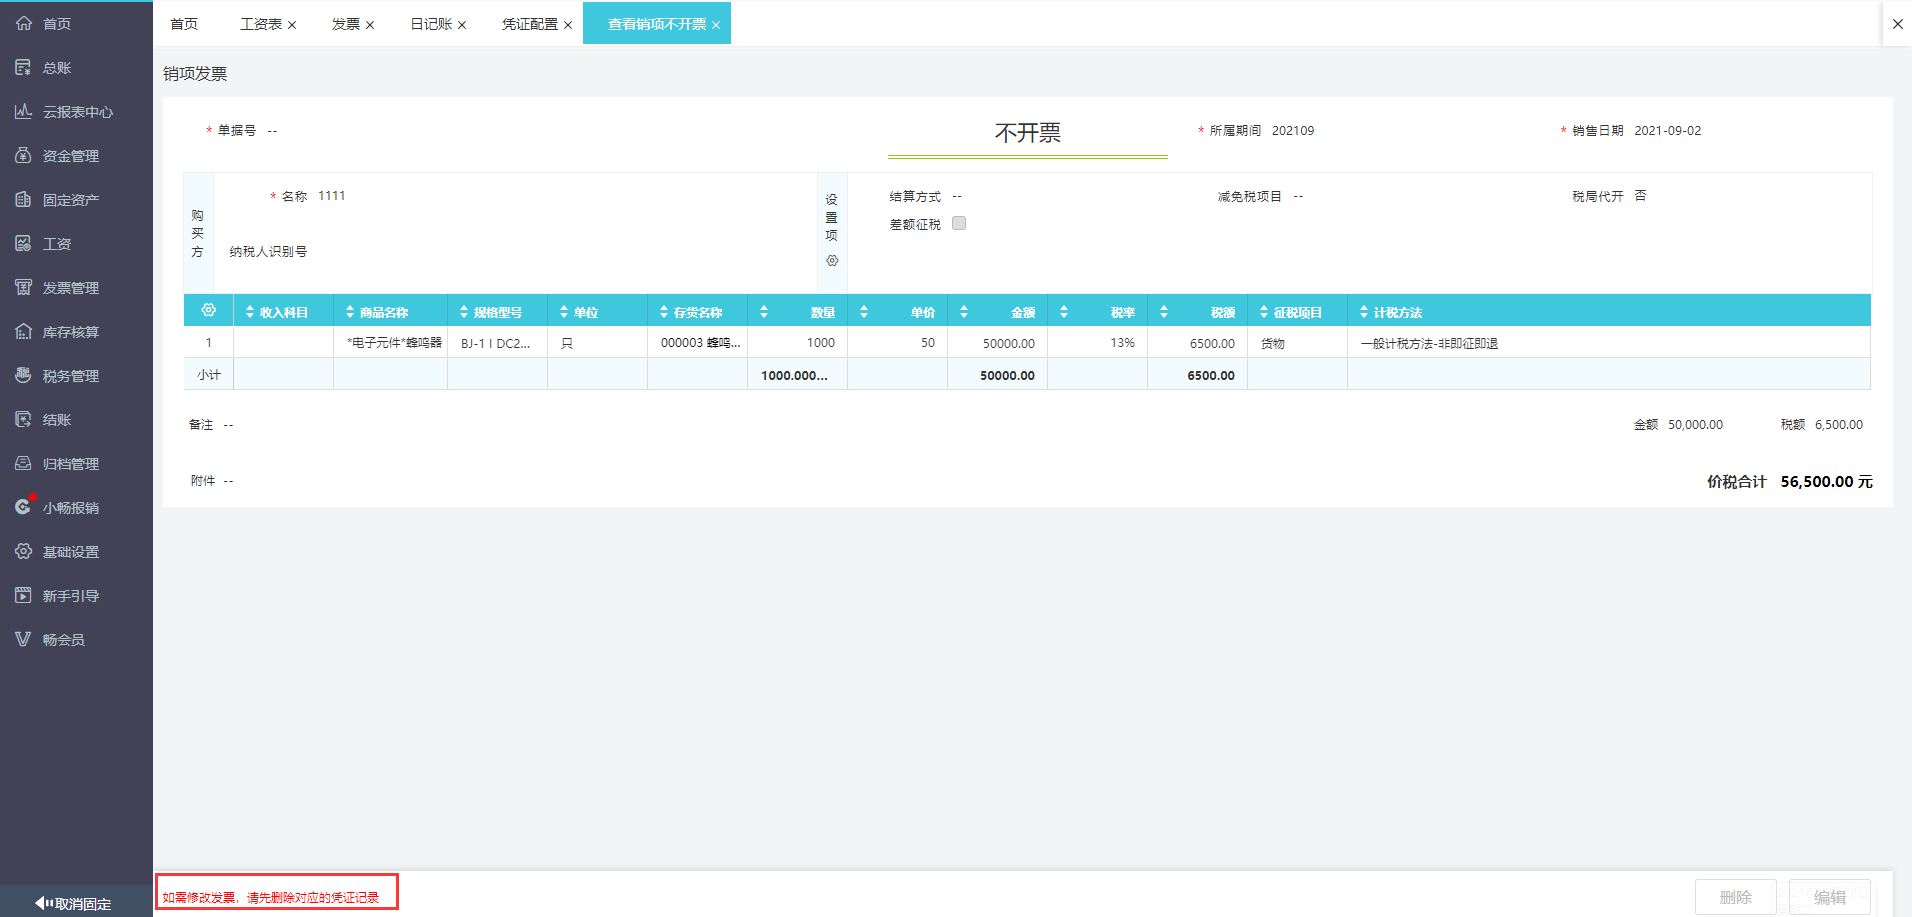Sort table by 收入科目 column

pyautogui.click(x=250, y=312)
